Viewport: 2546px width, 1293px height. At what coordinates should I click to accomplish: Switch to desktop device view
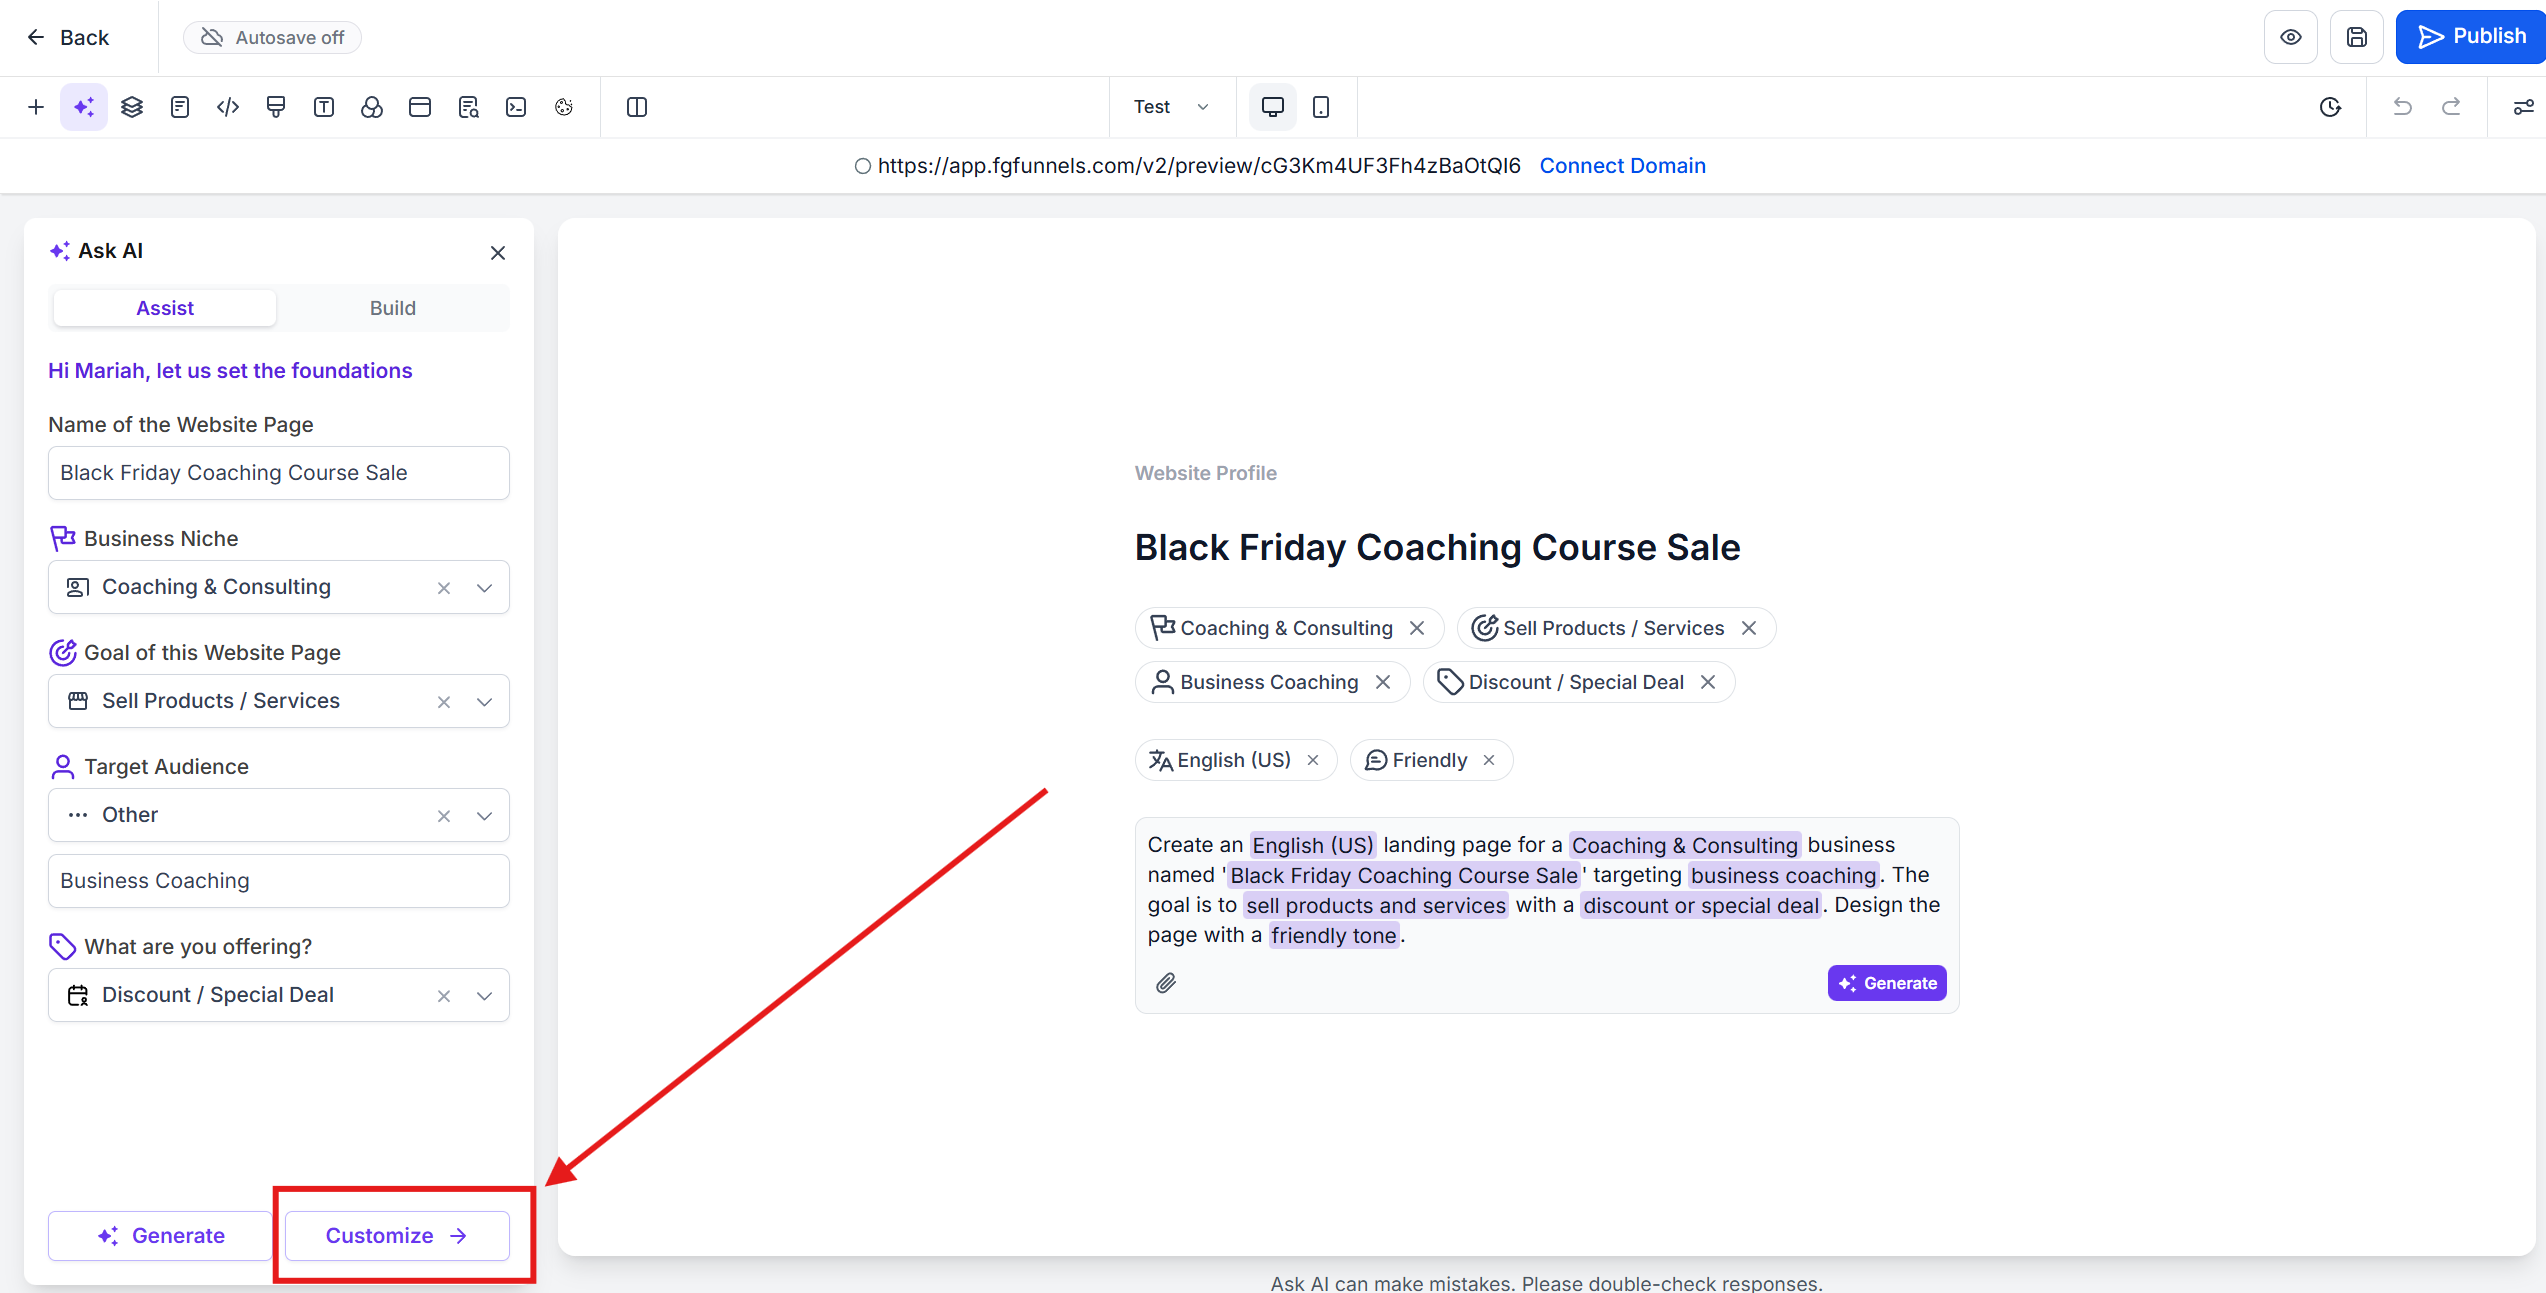coord(1273,107)
